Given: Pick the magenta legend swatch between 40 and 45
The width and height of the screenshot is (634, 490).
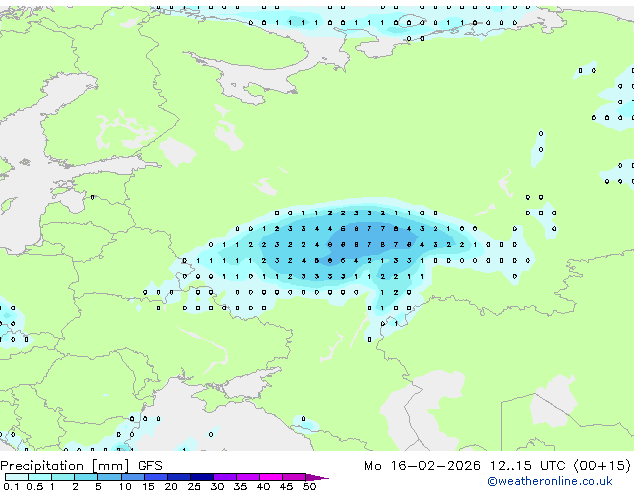Looking at the screenshot, I should pos(271,477).
